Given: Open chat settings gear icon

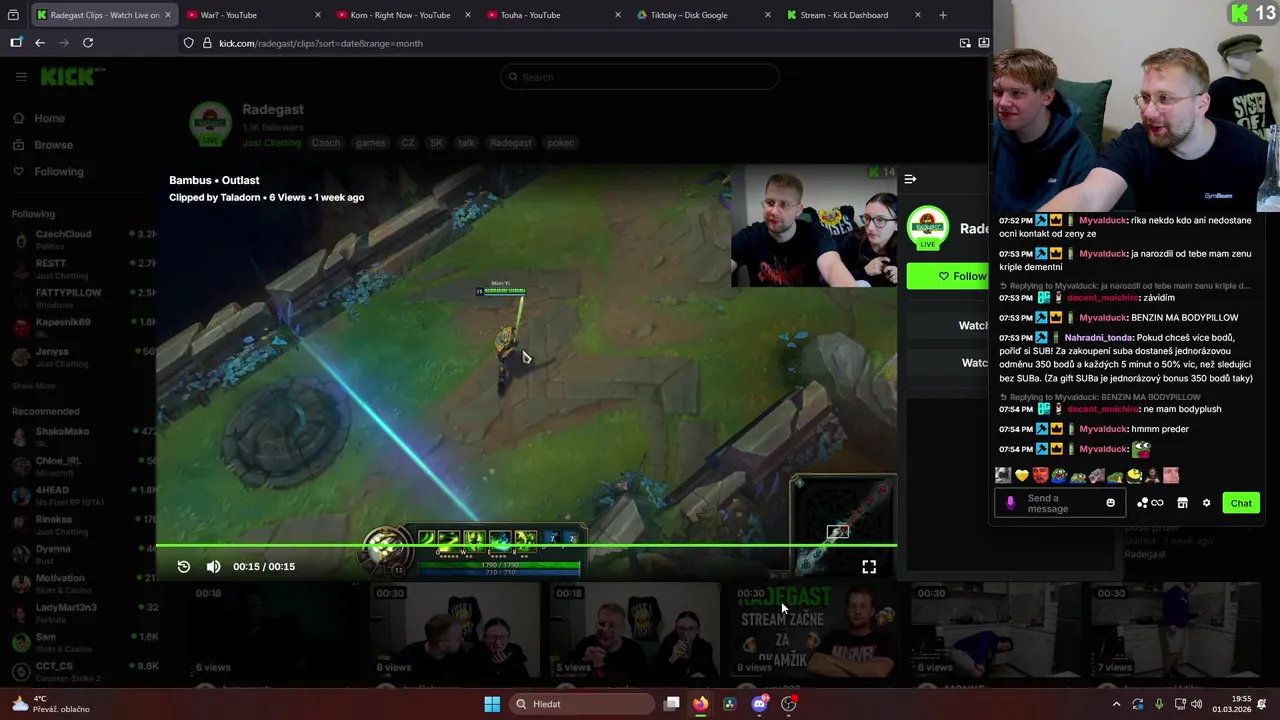Looking at the screenshot, I should 1206,503.
